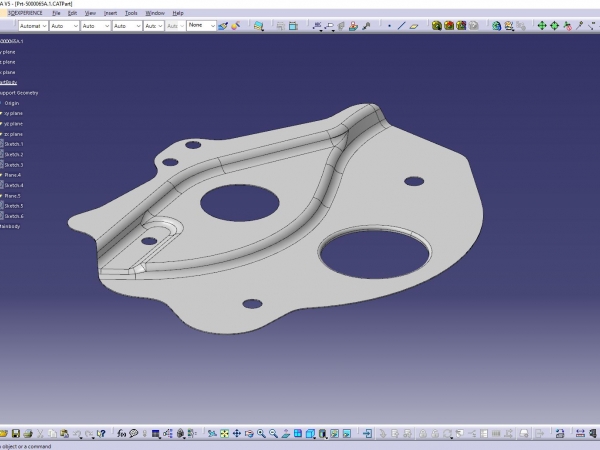Click the Open folder icon

3,434
